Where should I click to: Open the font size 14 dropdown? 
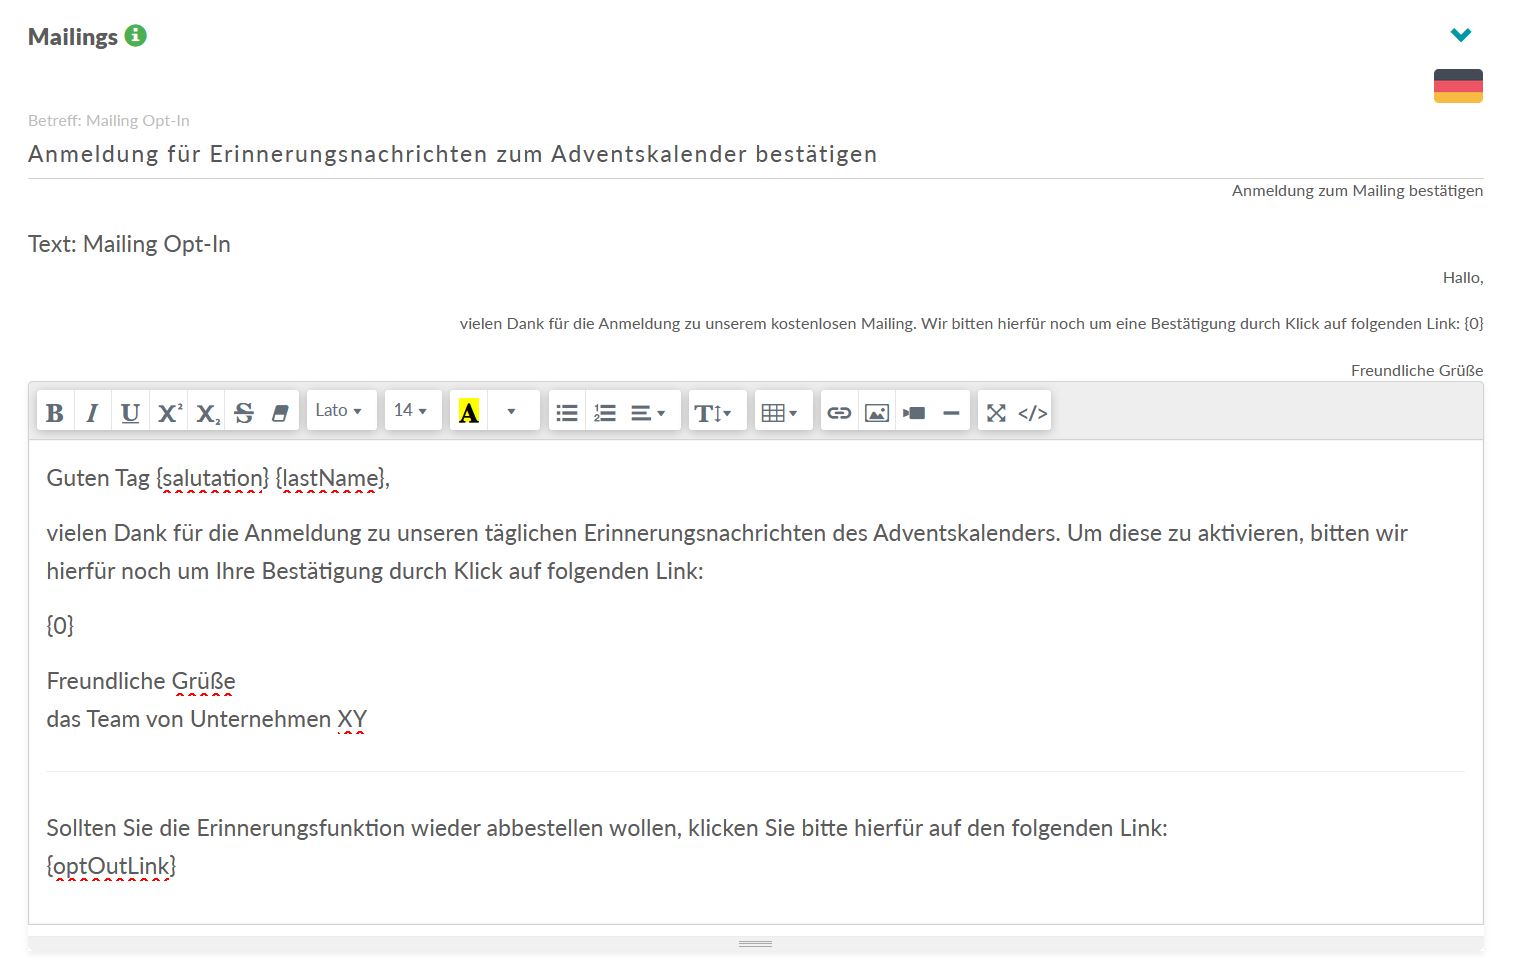coord(411,410)
